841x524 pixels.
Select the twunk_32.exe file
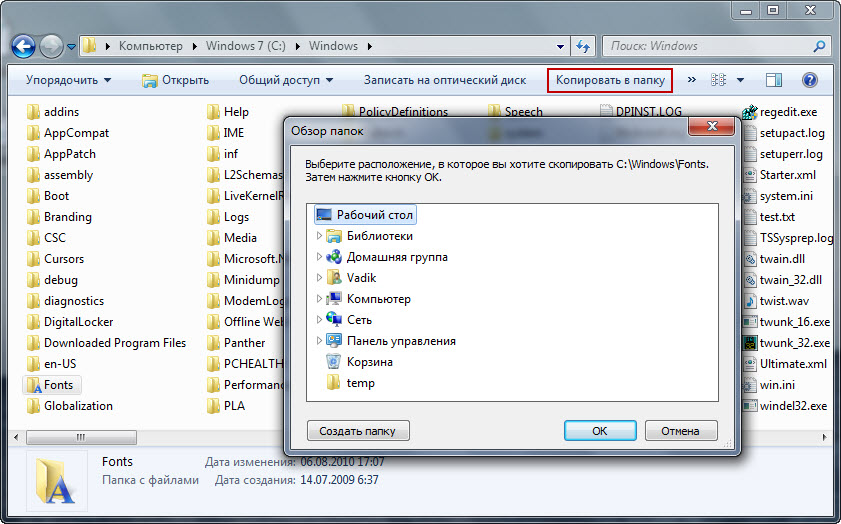(786, 343)
